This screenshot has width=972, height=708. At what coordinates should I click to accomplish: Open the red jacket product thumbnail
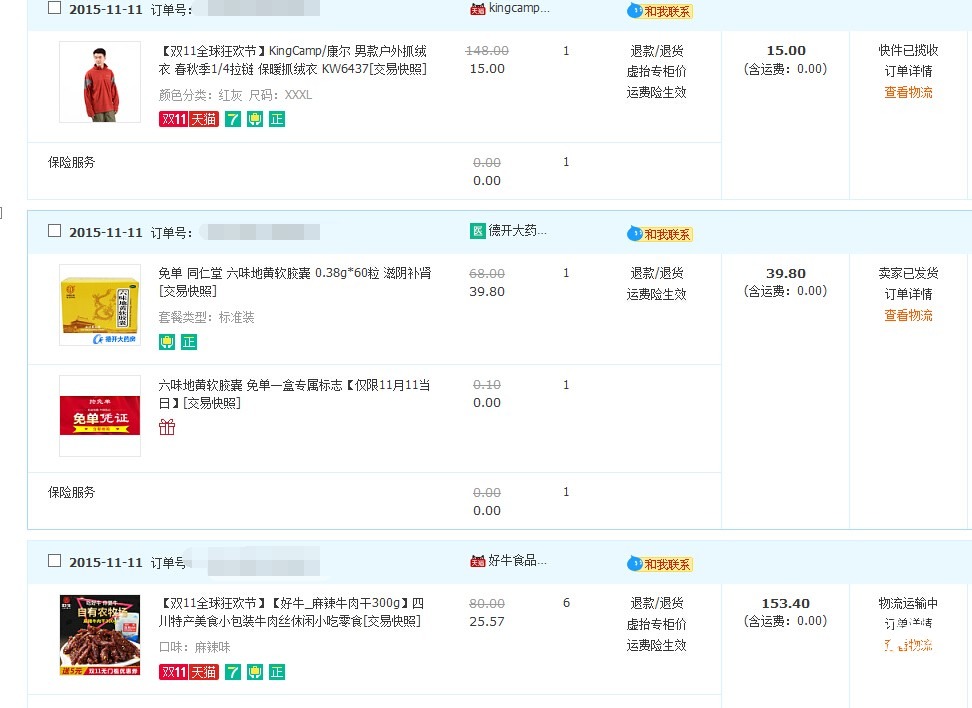100,82
